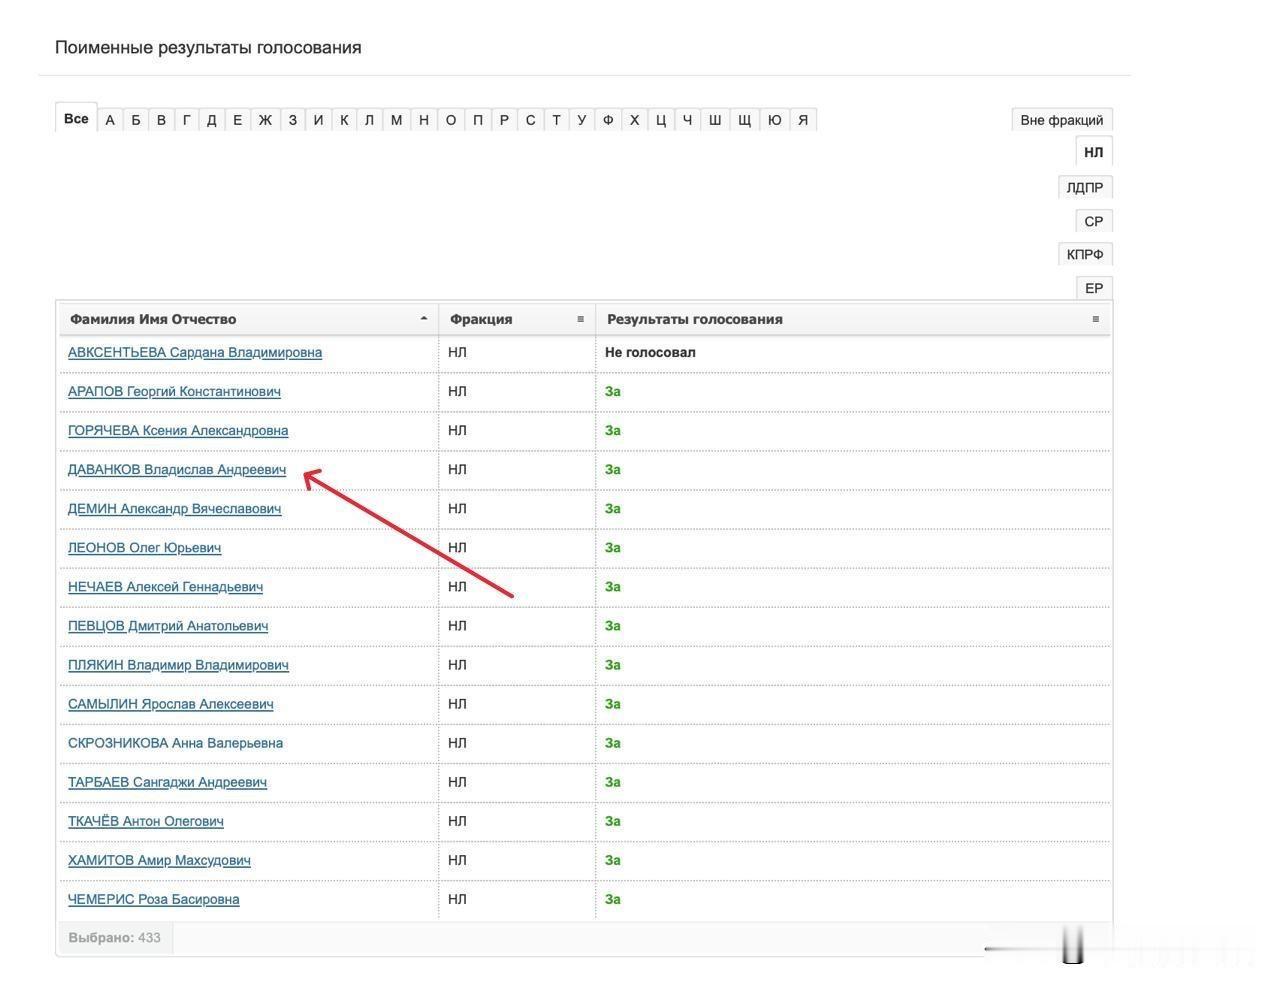Image resolution: width=1280 pixels, height=989 pixels.
Task: Select the СР faction filter
Action: (x=1094, y=221)
